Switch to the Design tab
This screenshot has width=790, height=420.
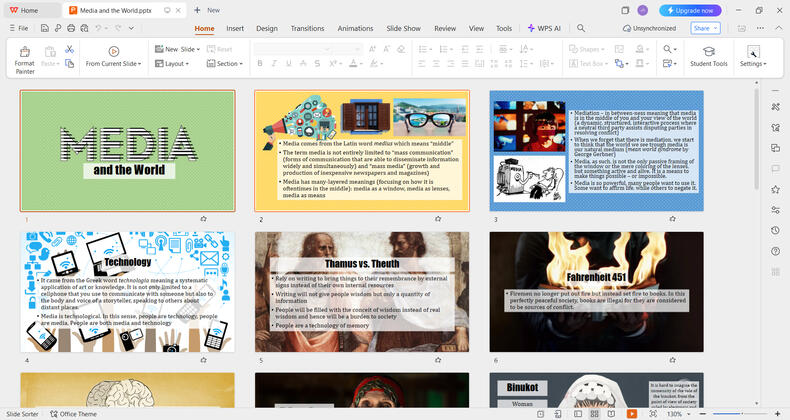pos(267,28)
